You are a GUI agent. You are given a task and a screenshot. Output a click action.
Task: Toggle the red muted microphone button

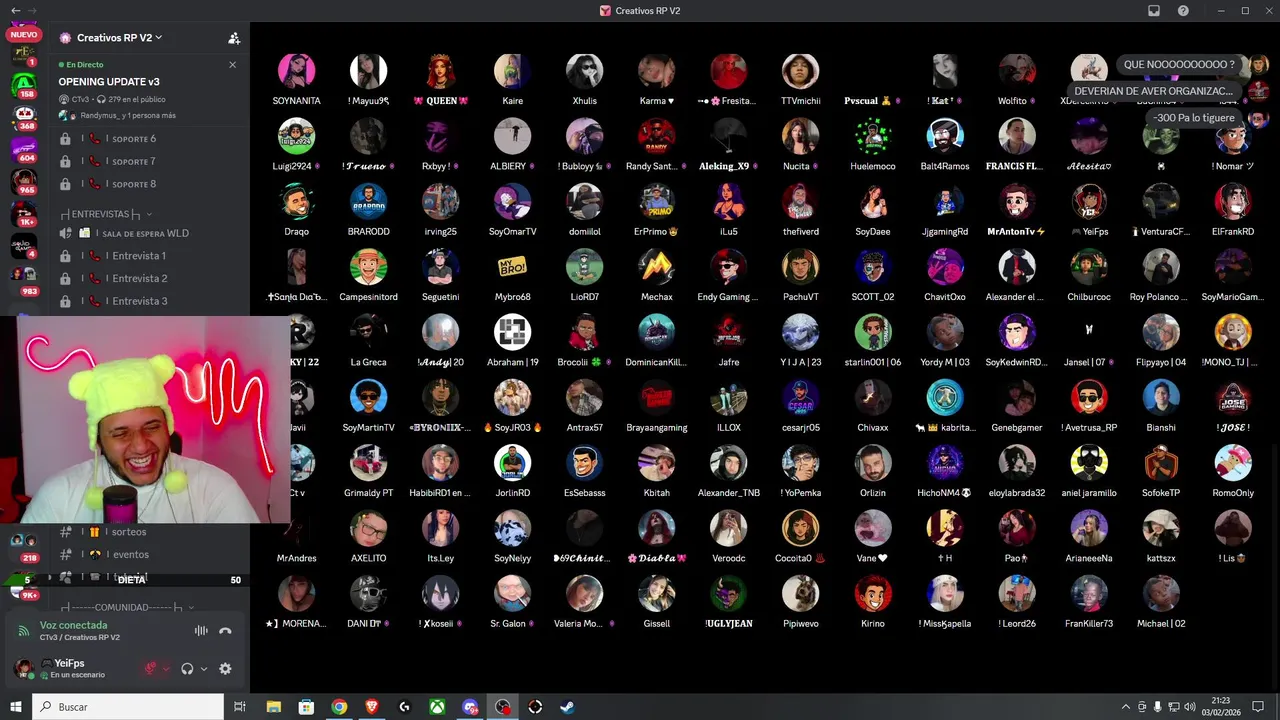(x=152, y=669)
